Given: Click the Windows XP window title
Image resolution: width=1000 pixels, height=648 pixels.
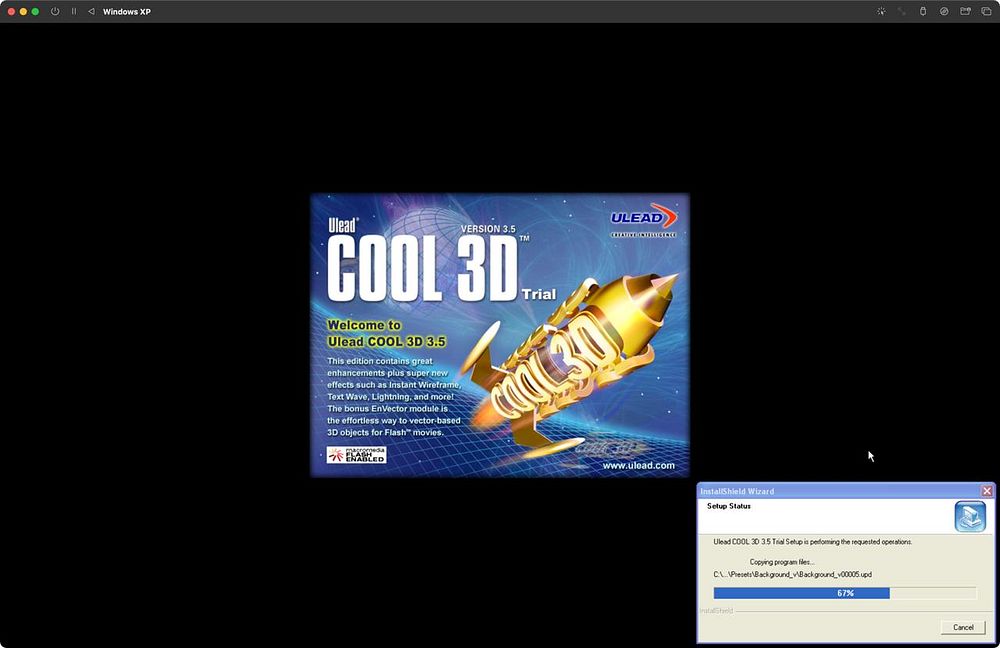Looking at the screenshot, I should (127, 11).
